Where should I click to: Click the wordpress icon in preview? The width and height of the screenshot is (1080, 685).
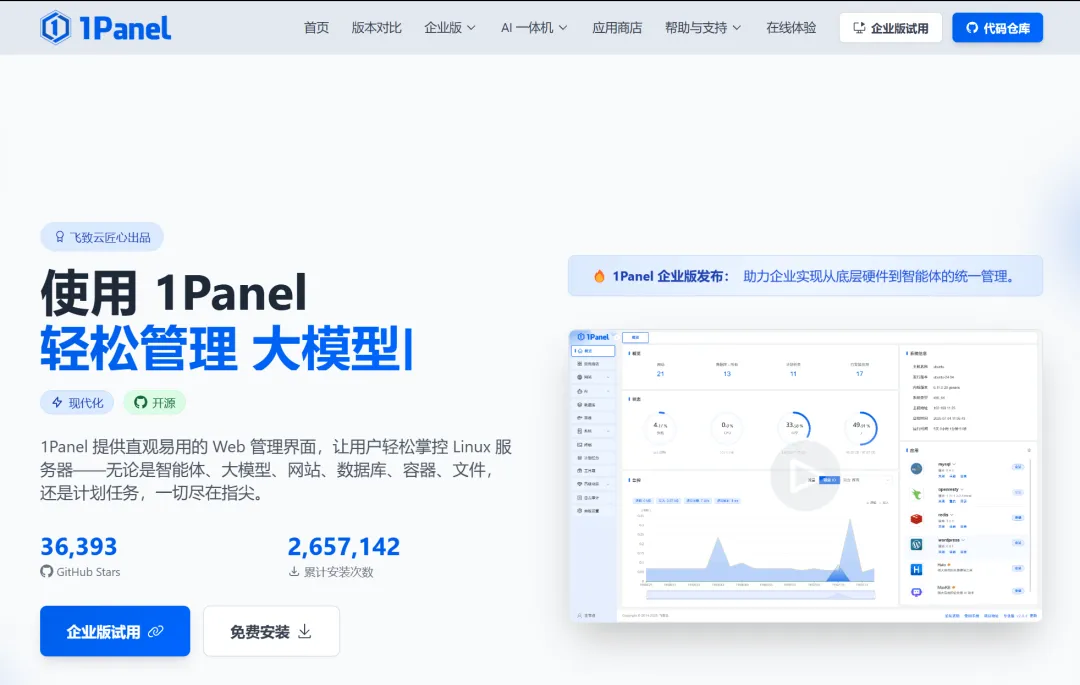[x=916, y=544]
